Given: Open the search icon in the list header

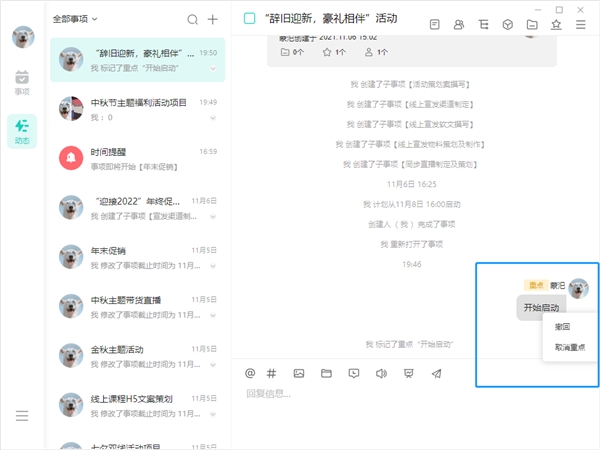Looking at the screenshot, I should click(192, 19).
